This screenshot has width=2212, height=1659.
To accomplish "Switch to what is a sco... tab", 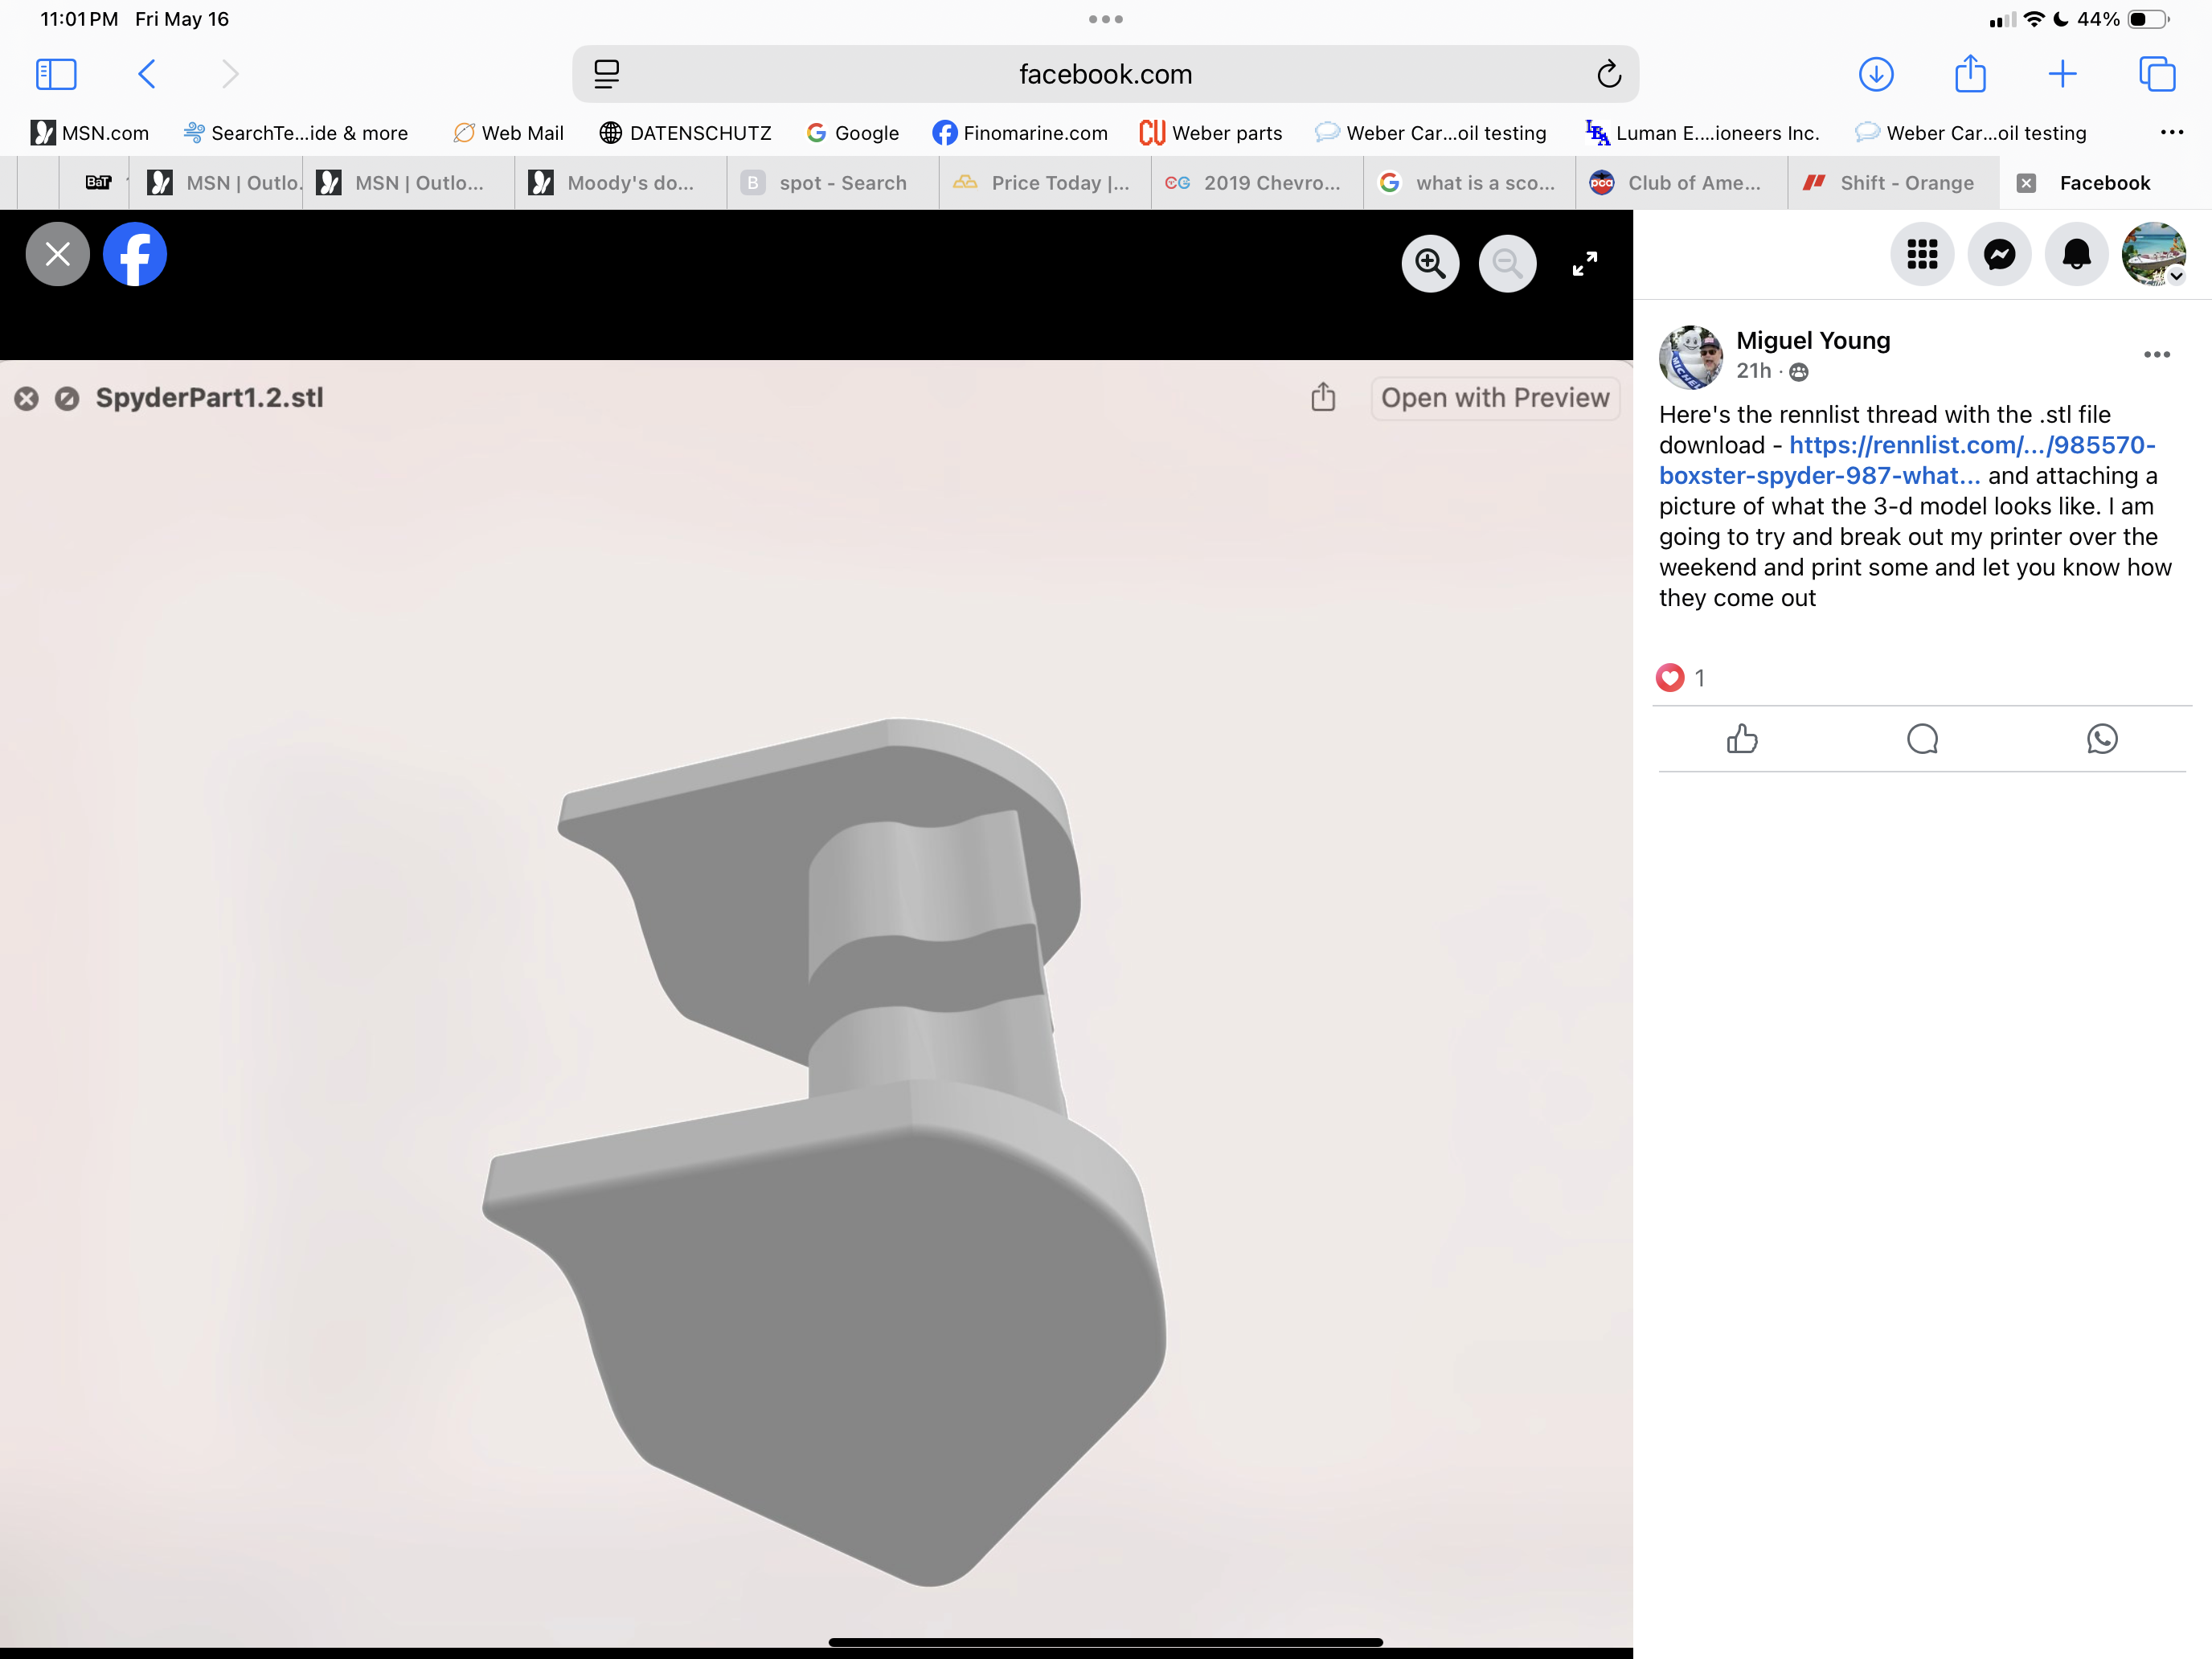I will [1468, 183].
